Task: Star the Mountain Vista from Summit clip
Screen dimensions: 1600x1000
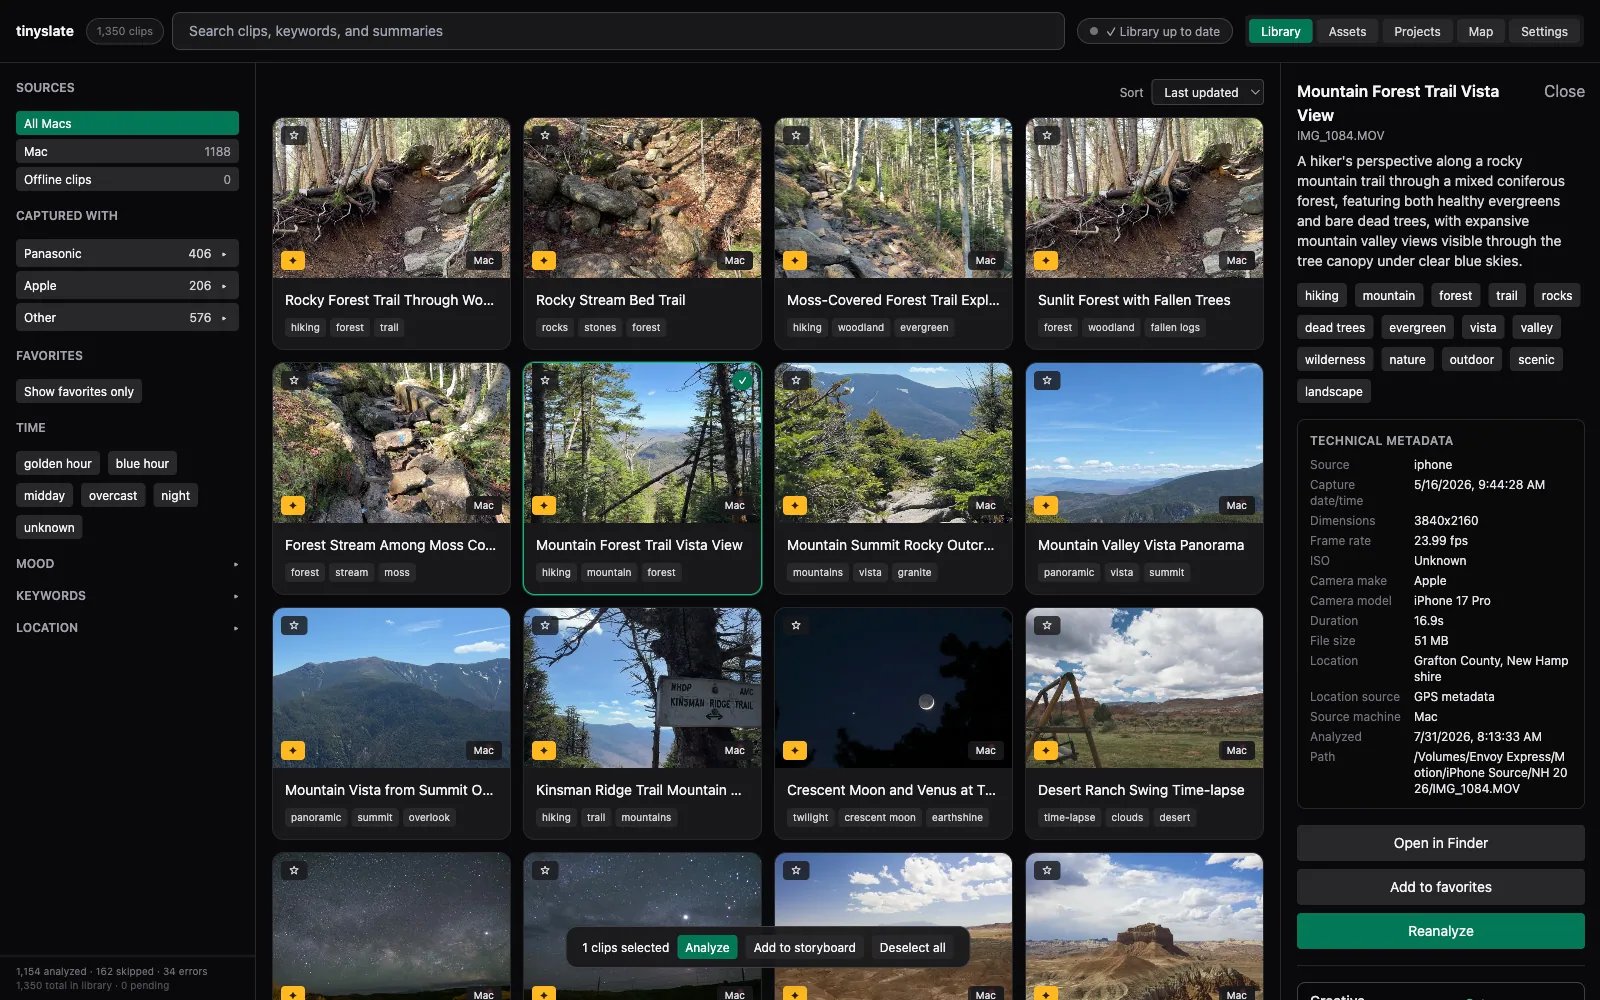Action: (294, 625)
